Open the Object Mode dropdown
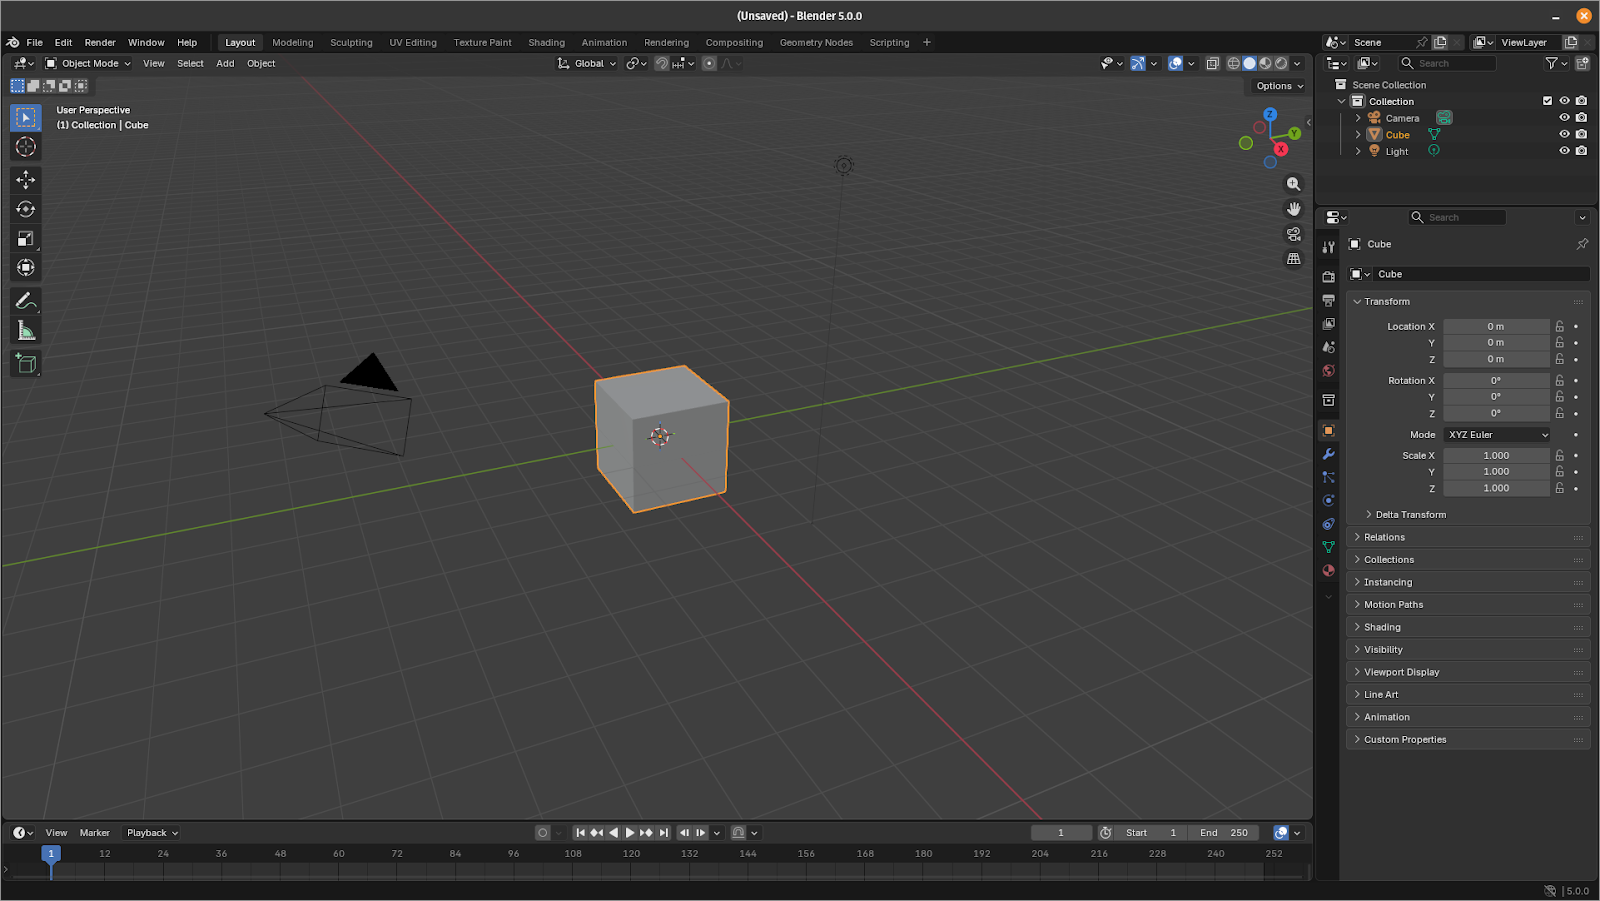This screenshot has width=1600, height=901. coord(88,63)
